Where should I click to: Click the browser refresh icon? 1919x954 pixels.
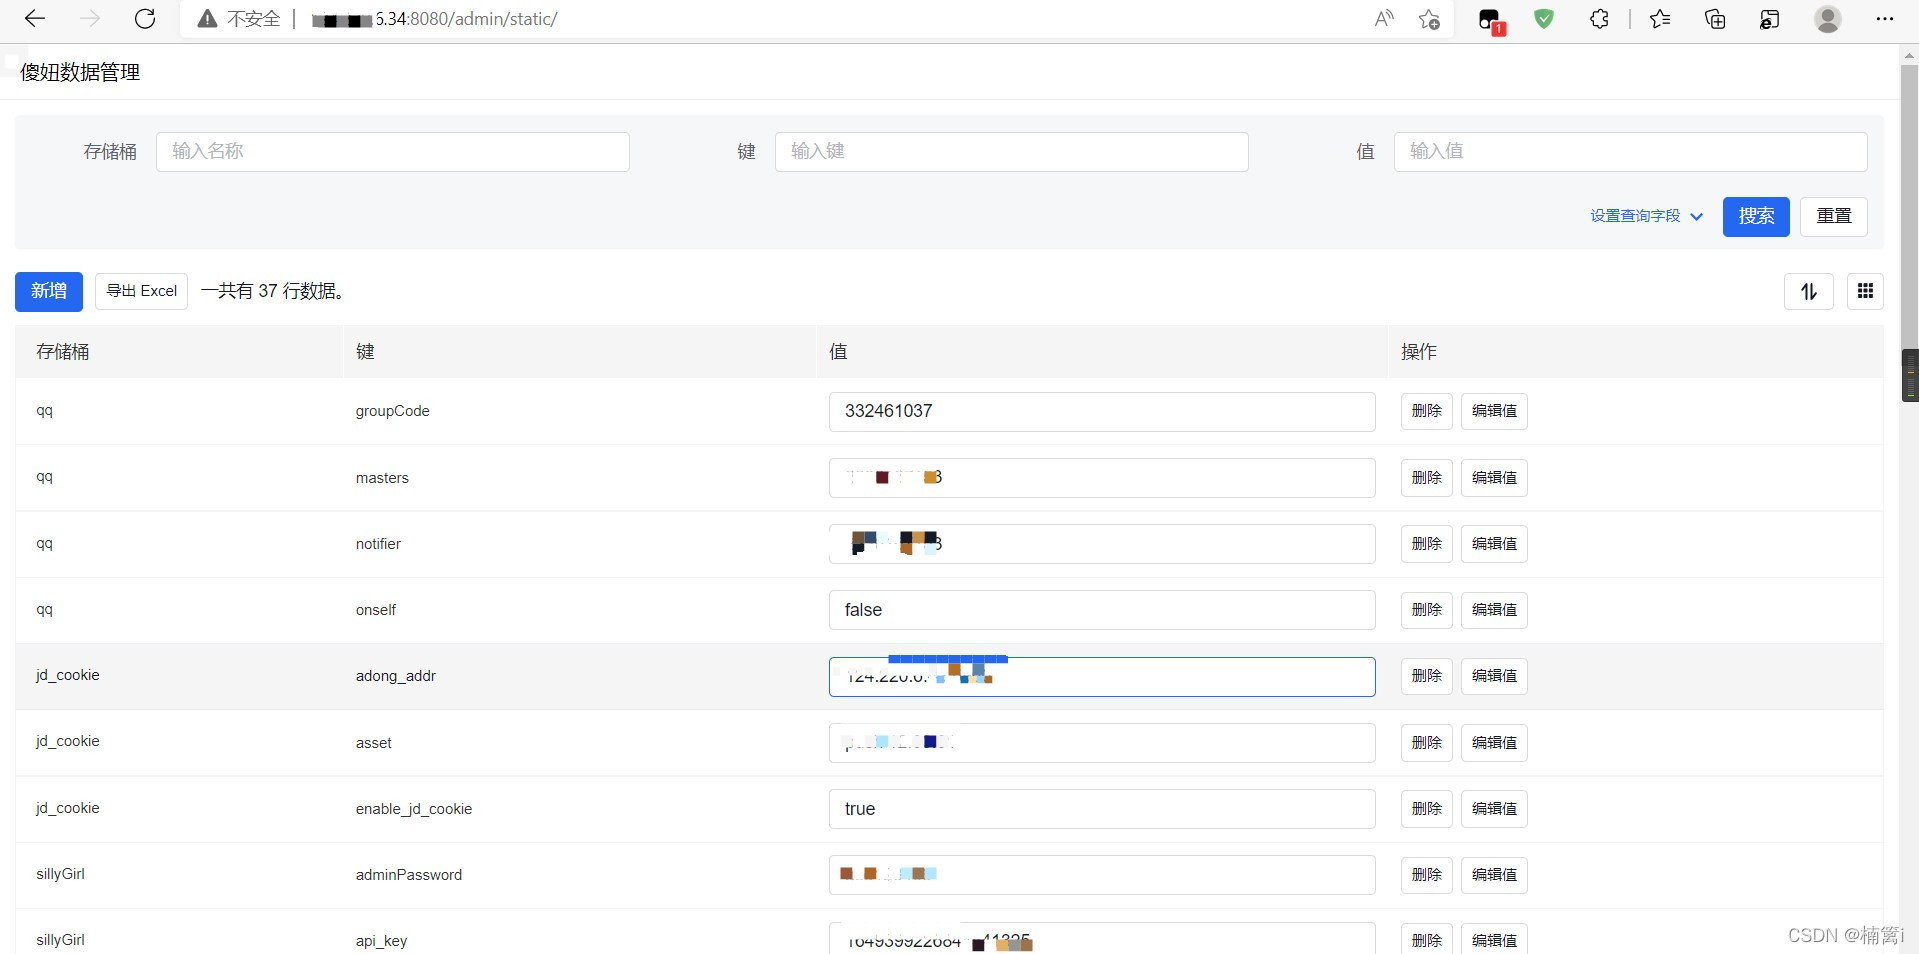pyautogui.click(x=145, y=19)
